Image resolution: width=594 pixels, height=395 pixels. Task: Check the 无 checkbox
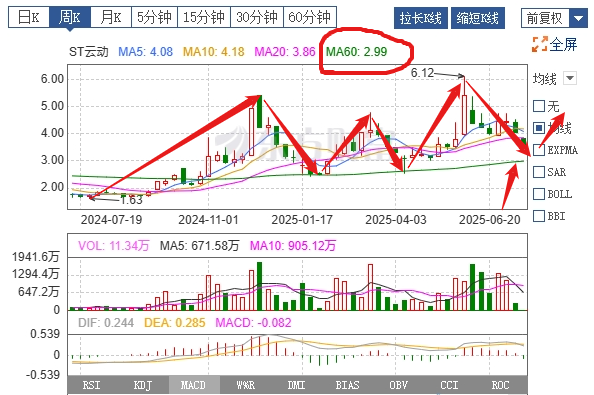tap(539, 106)
